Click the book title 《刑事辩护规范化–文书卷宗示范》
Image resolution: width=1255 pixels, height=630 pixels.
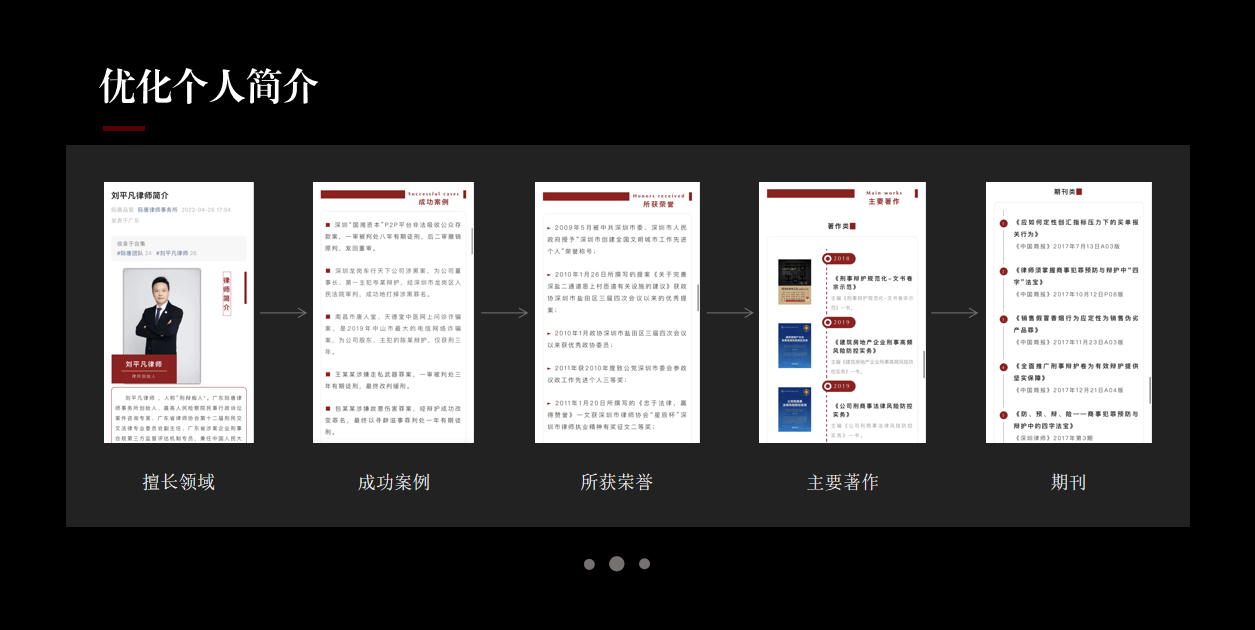tap(873, 282)
